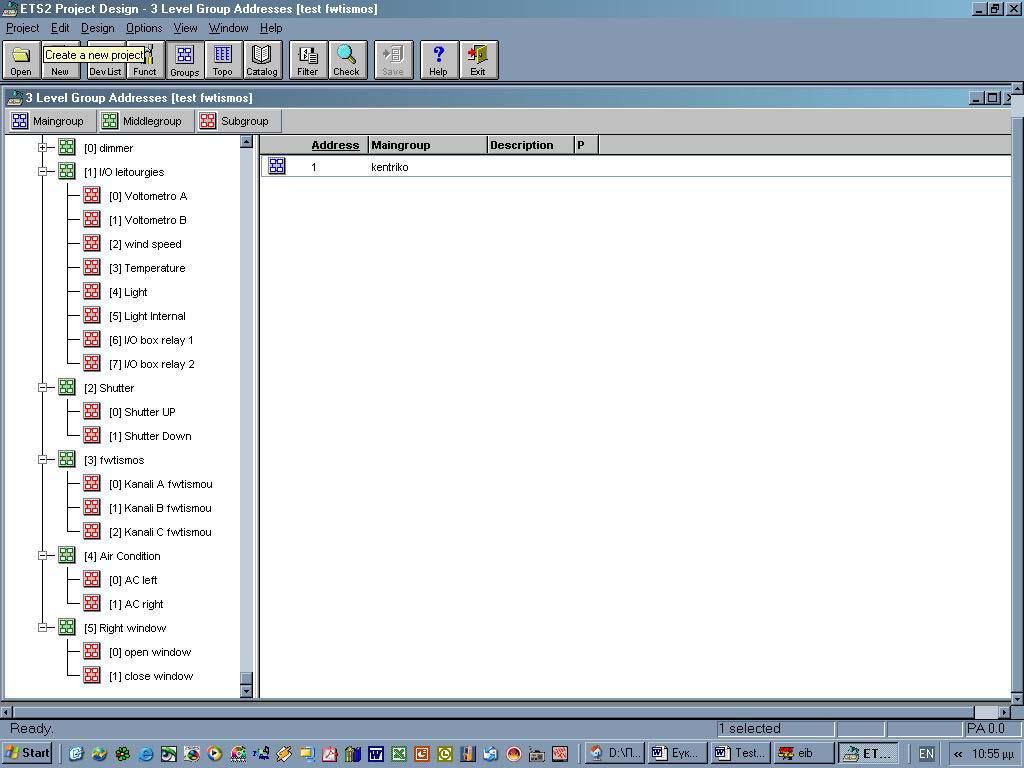Run the Check toolbar tool
The height and width of the screenshot is (768, 1024).
click(347, 60)
